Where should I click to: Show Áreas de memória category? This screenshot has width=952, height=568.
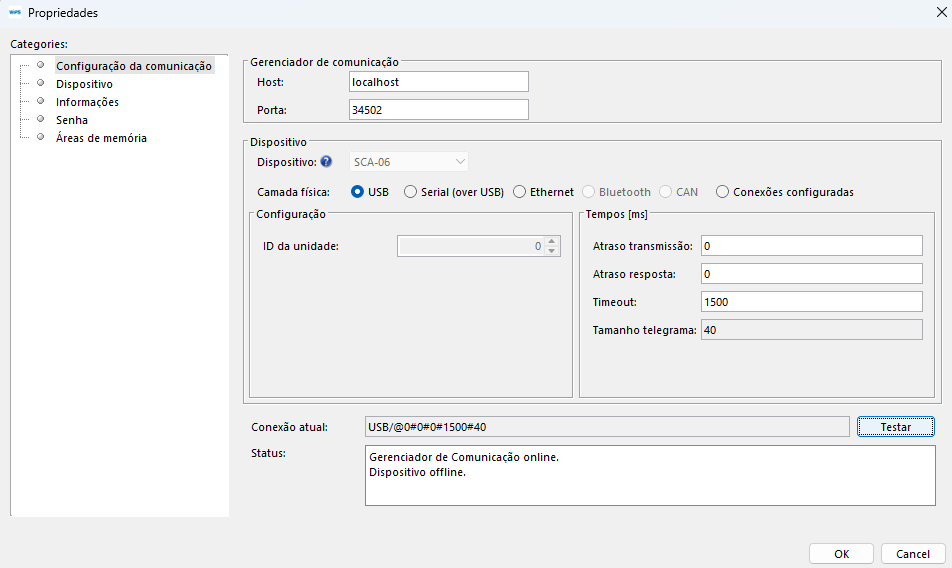tap(101, 138)
